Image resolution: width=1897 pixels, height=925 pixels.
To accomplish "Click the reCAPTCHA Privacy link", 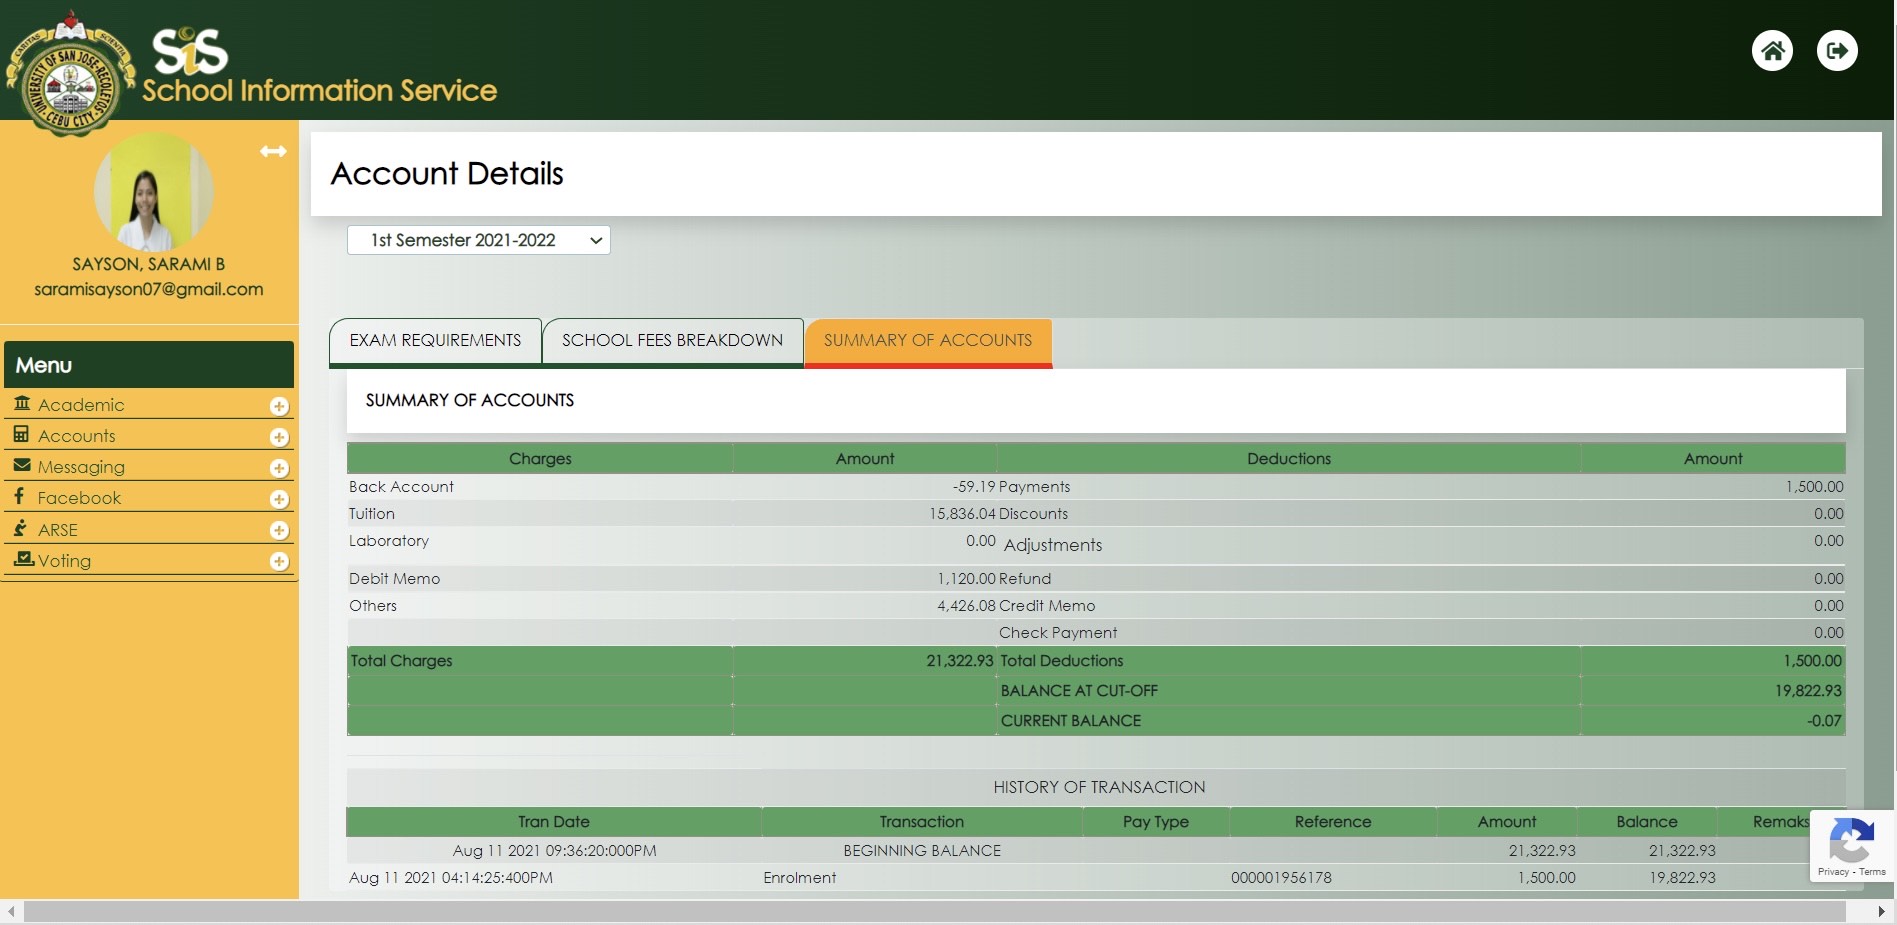I will 1833,872.
